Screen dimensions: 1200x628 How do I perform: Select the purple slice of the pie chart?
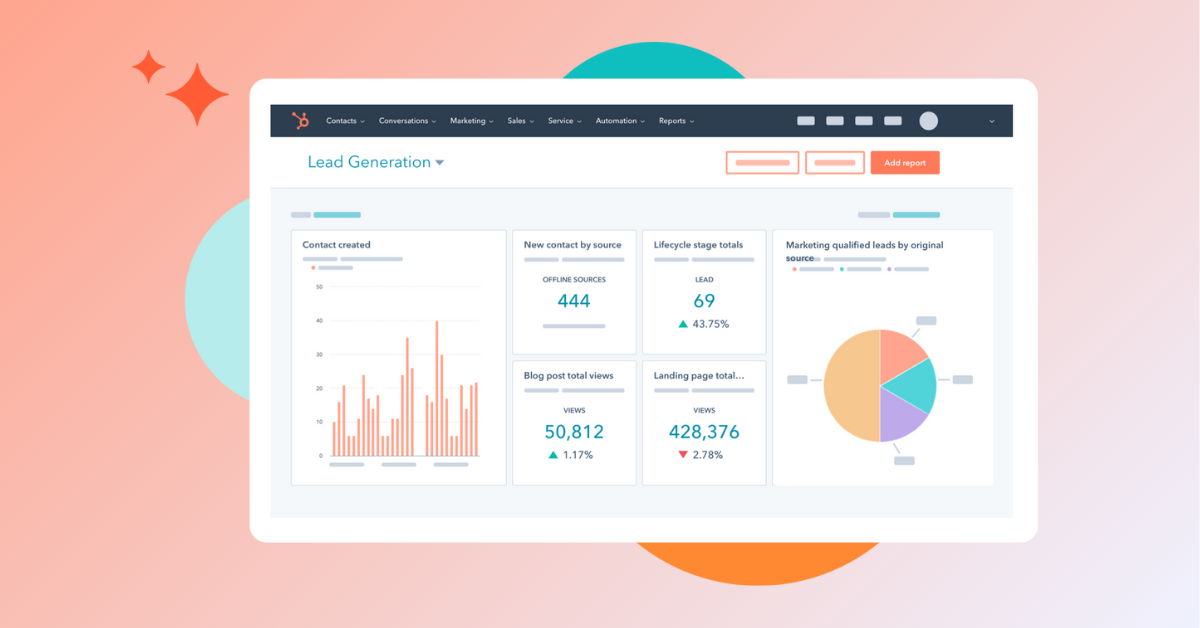(x=900, y=416)
